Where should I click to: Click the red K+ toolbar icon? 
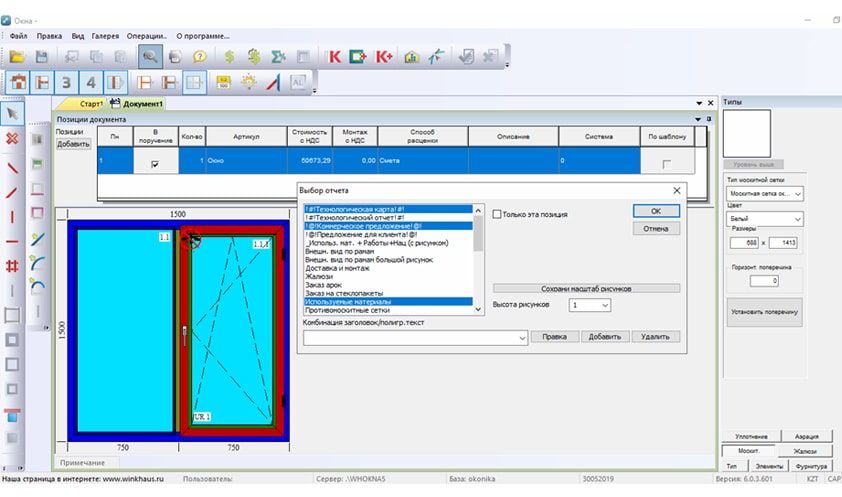(x=383, y=57)
